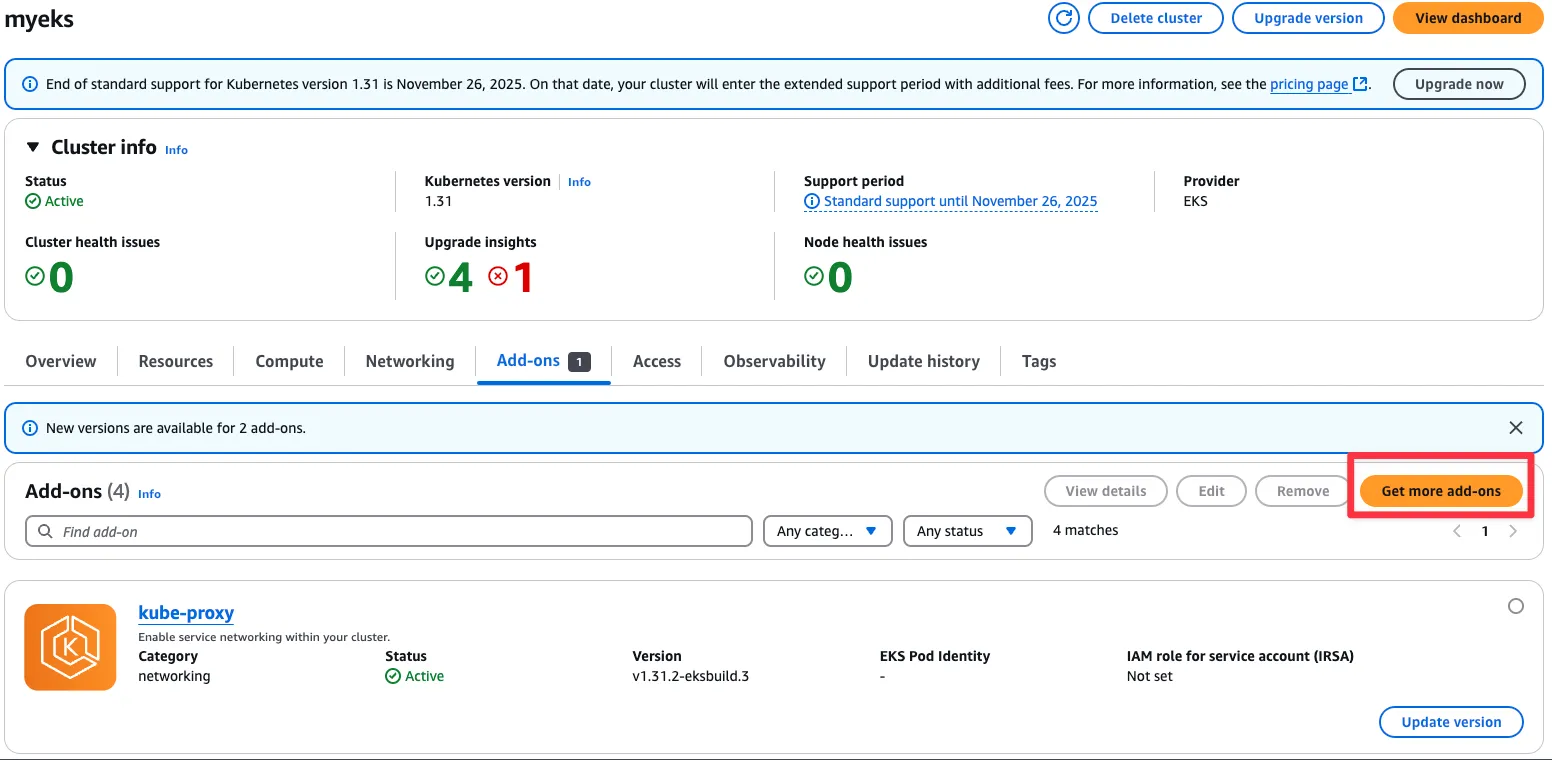Click the Delete cluster button
The image size is (1552, 760).
pos(1156,18)
